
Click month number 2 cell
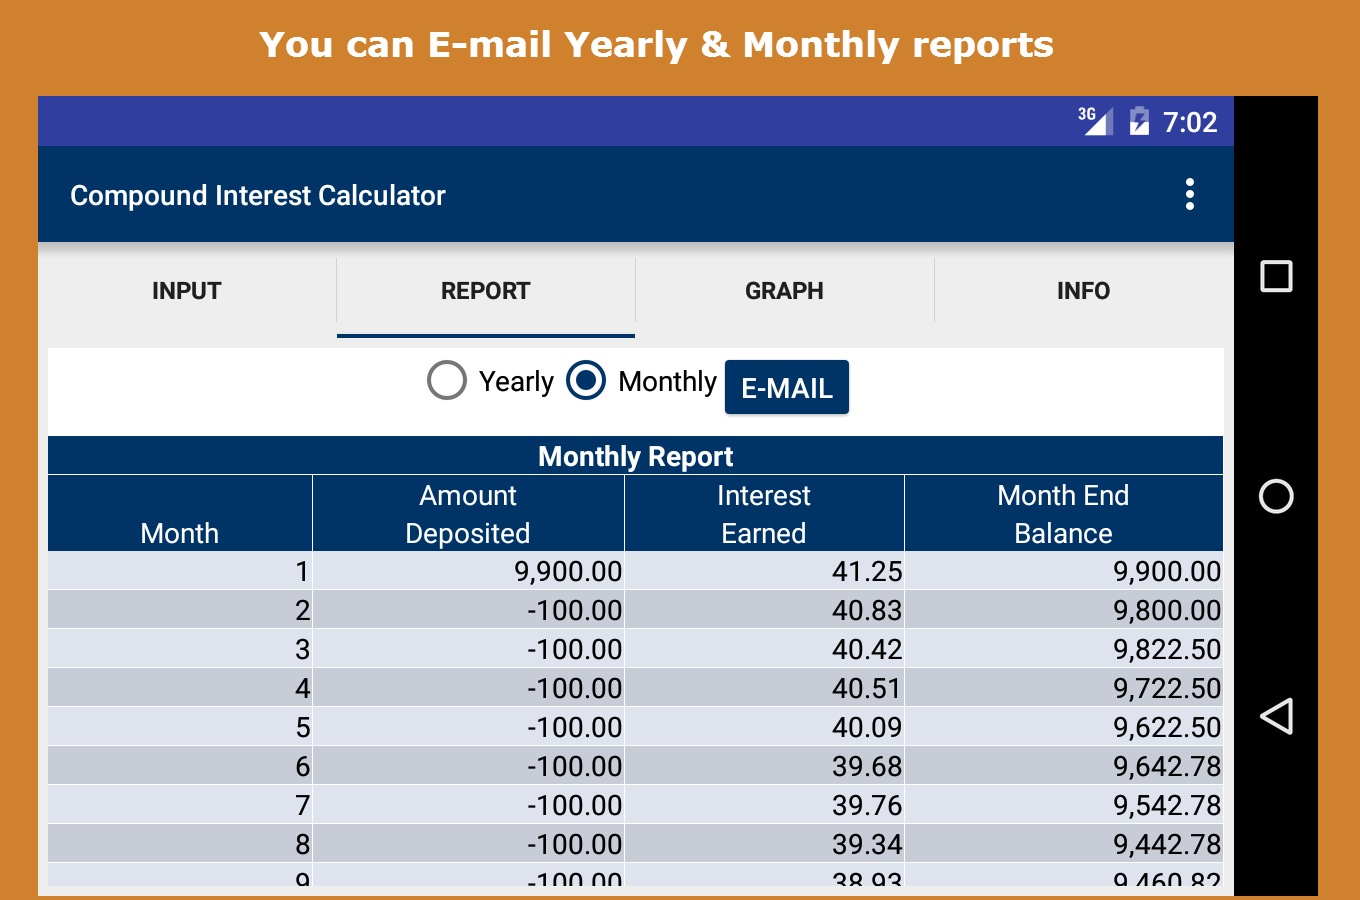point(180,610)
